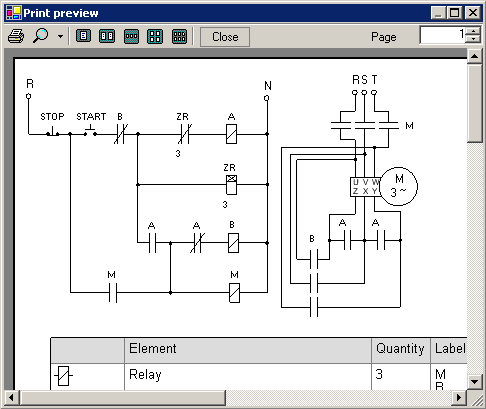Switch to two-page view layout
This screenshot has width=486, height=409.
pyautogui.click(x=107, y=36)
